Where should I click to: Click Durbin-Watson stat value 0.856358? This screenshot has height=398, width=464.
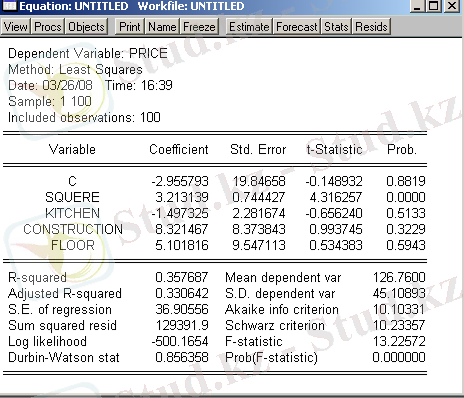pyautogui.click(x=182, y=357)
